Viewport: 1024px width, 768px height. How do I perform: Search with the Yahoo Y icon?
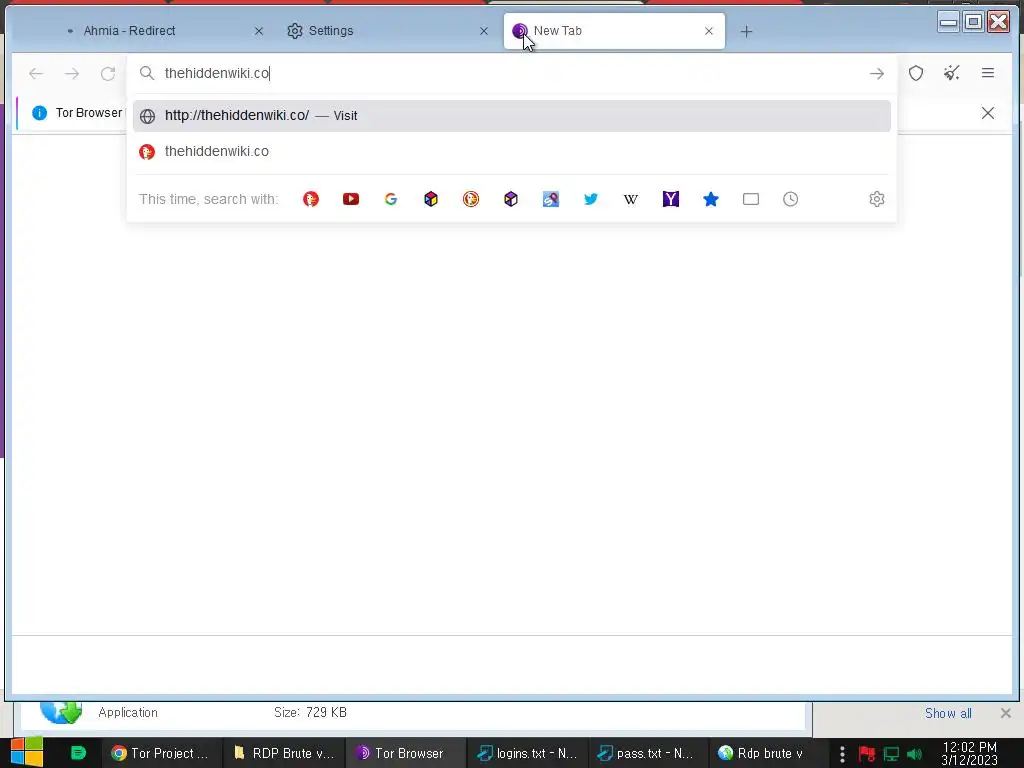click(671, 199)
